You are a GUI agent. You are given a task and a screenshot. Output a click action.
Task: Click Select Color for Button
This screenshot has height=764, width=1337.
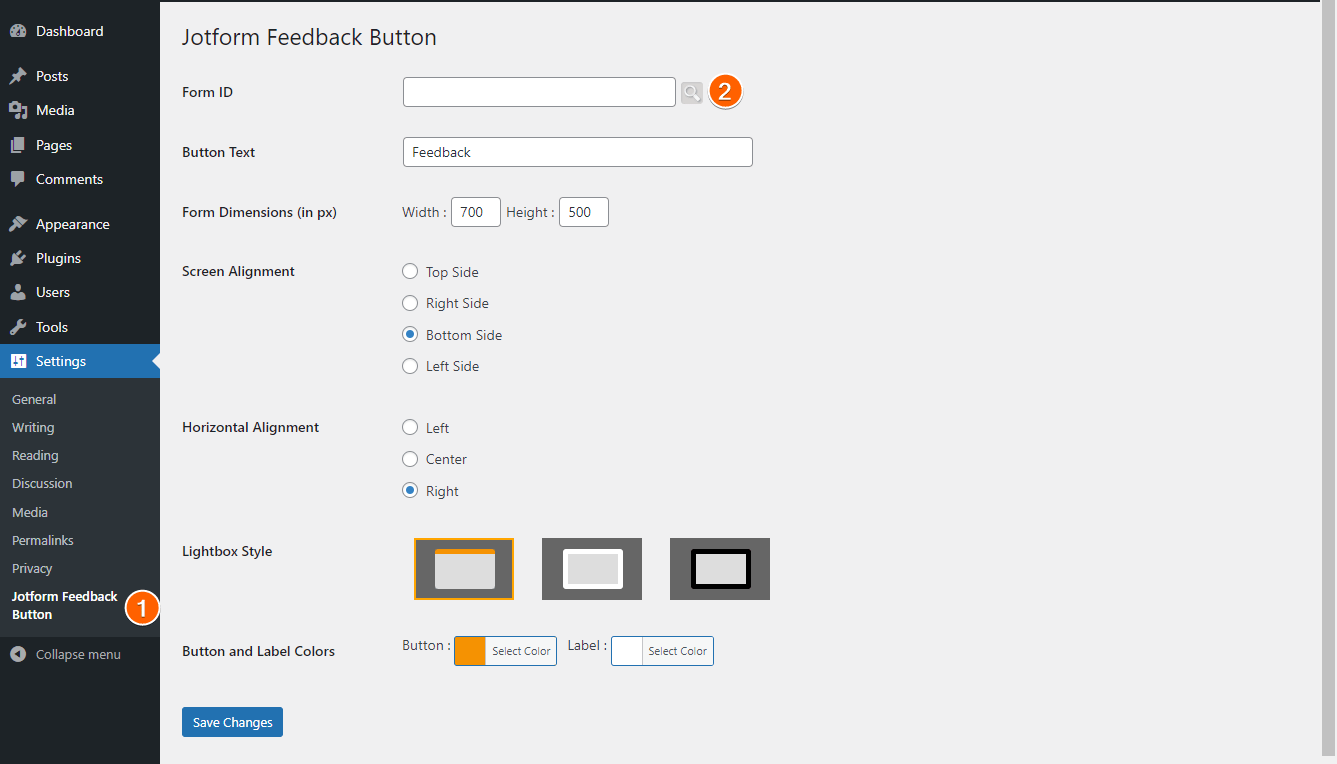(521, 651)
